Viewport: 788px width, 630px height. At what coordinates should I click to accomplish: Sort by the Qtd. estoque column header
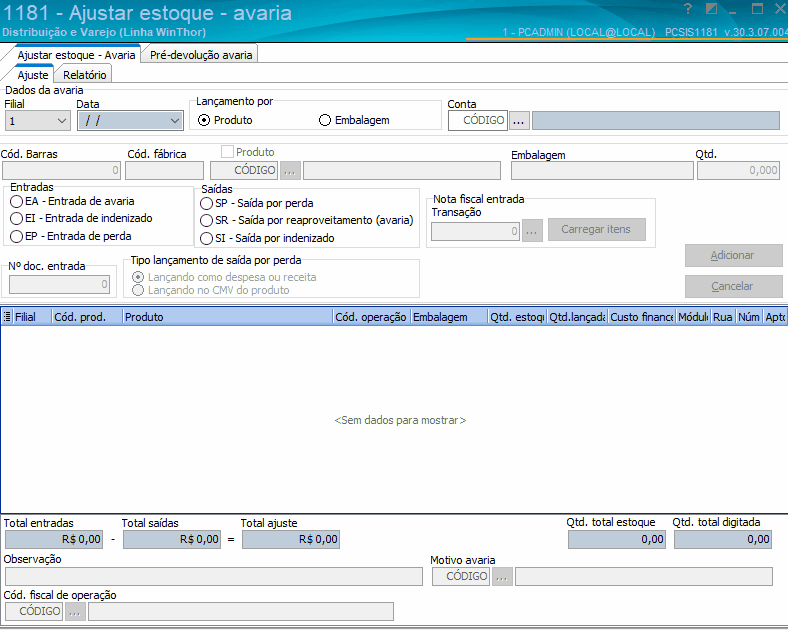[518, 317]
